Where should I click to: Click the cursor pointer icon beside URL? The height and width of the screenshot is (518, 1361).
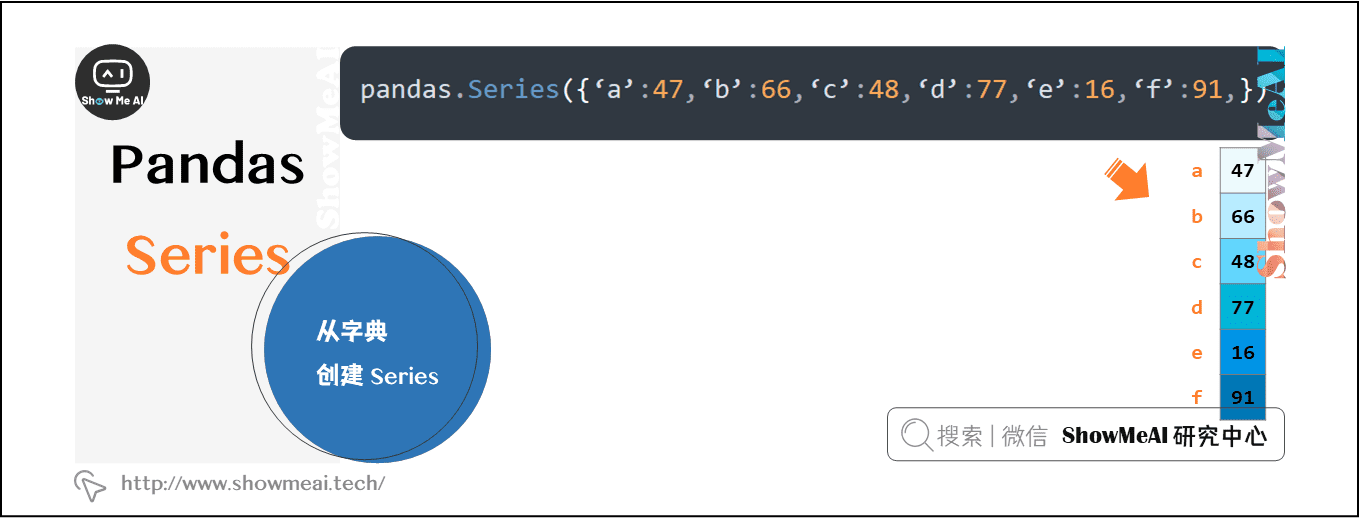click(90, 485)
